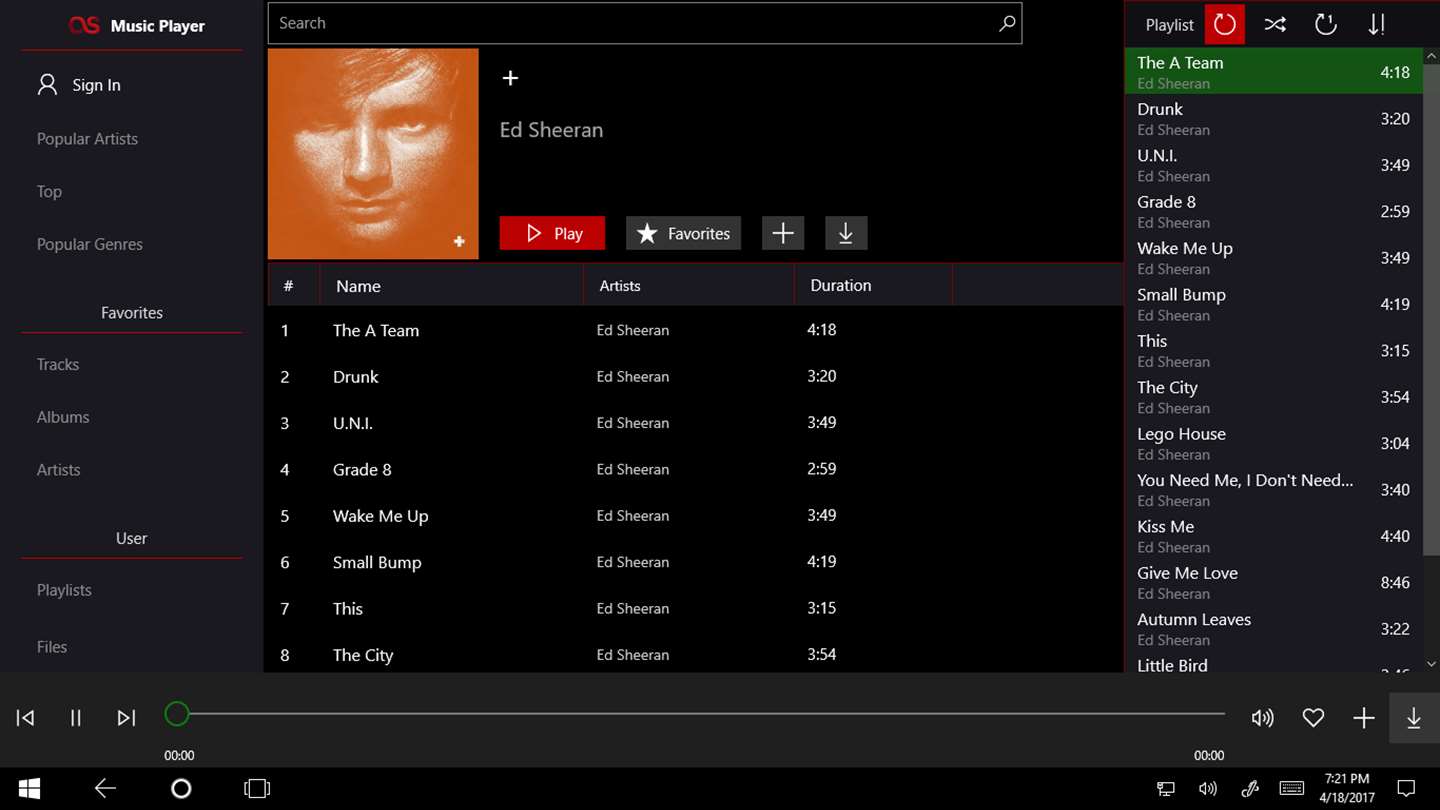Click the taskbar Back arrow

click(x=105, y=789)
